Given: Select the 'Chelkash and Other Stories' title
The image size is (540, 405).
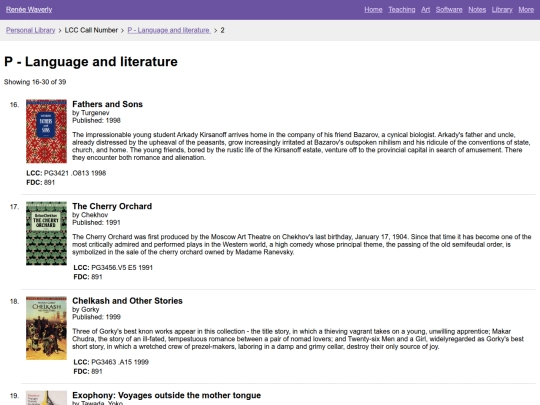Looking at the screenshot, I should tap(127, 301).
